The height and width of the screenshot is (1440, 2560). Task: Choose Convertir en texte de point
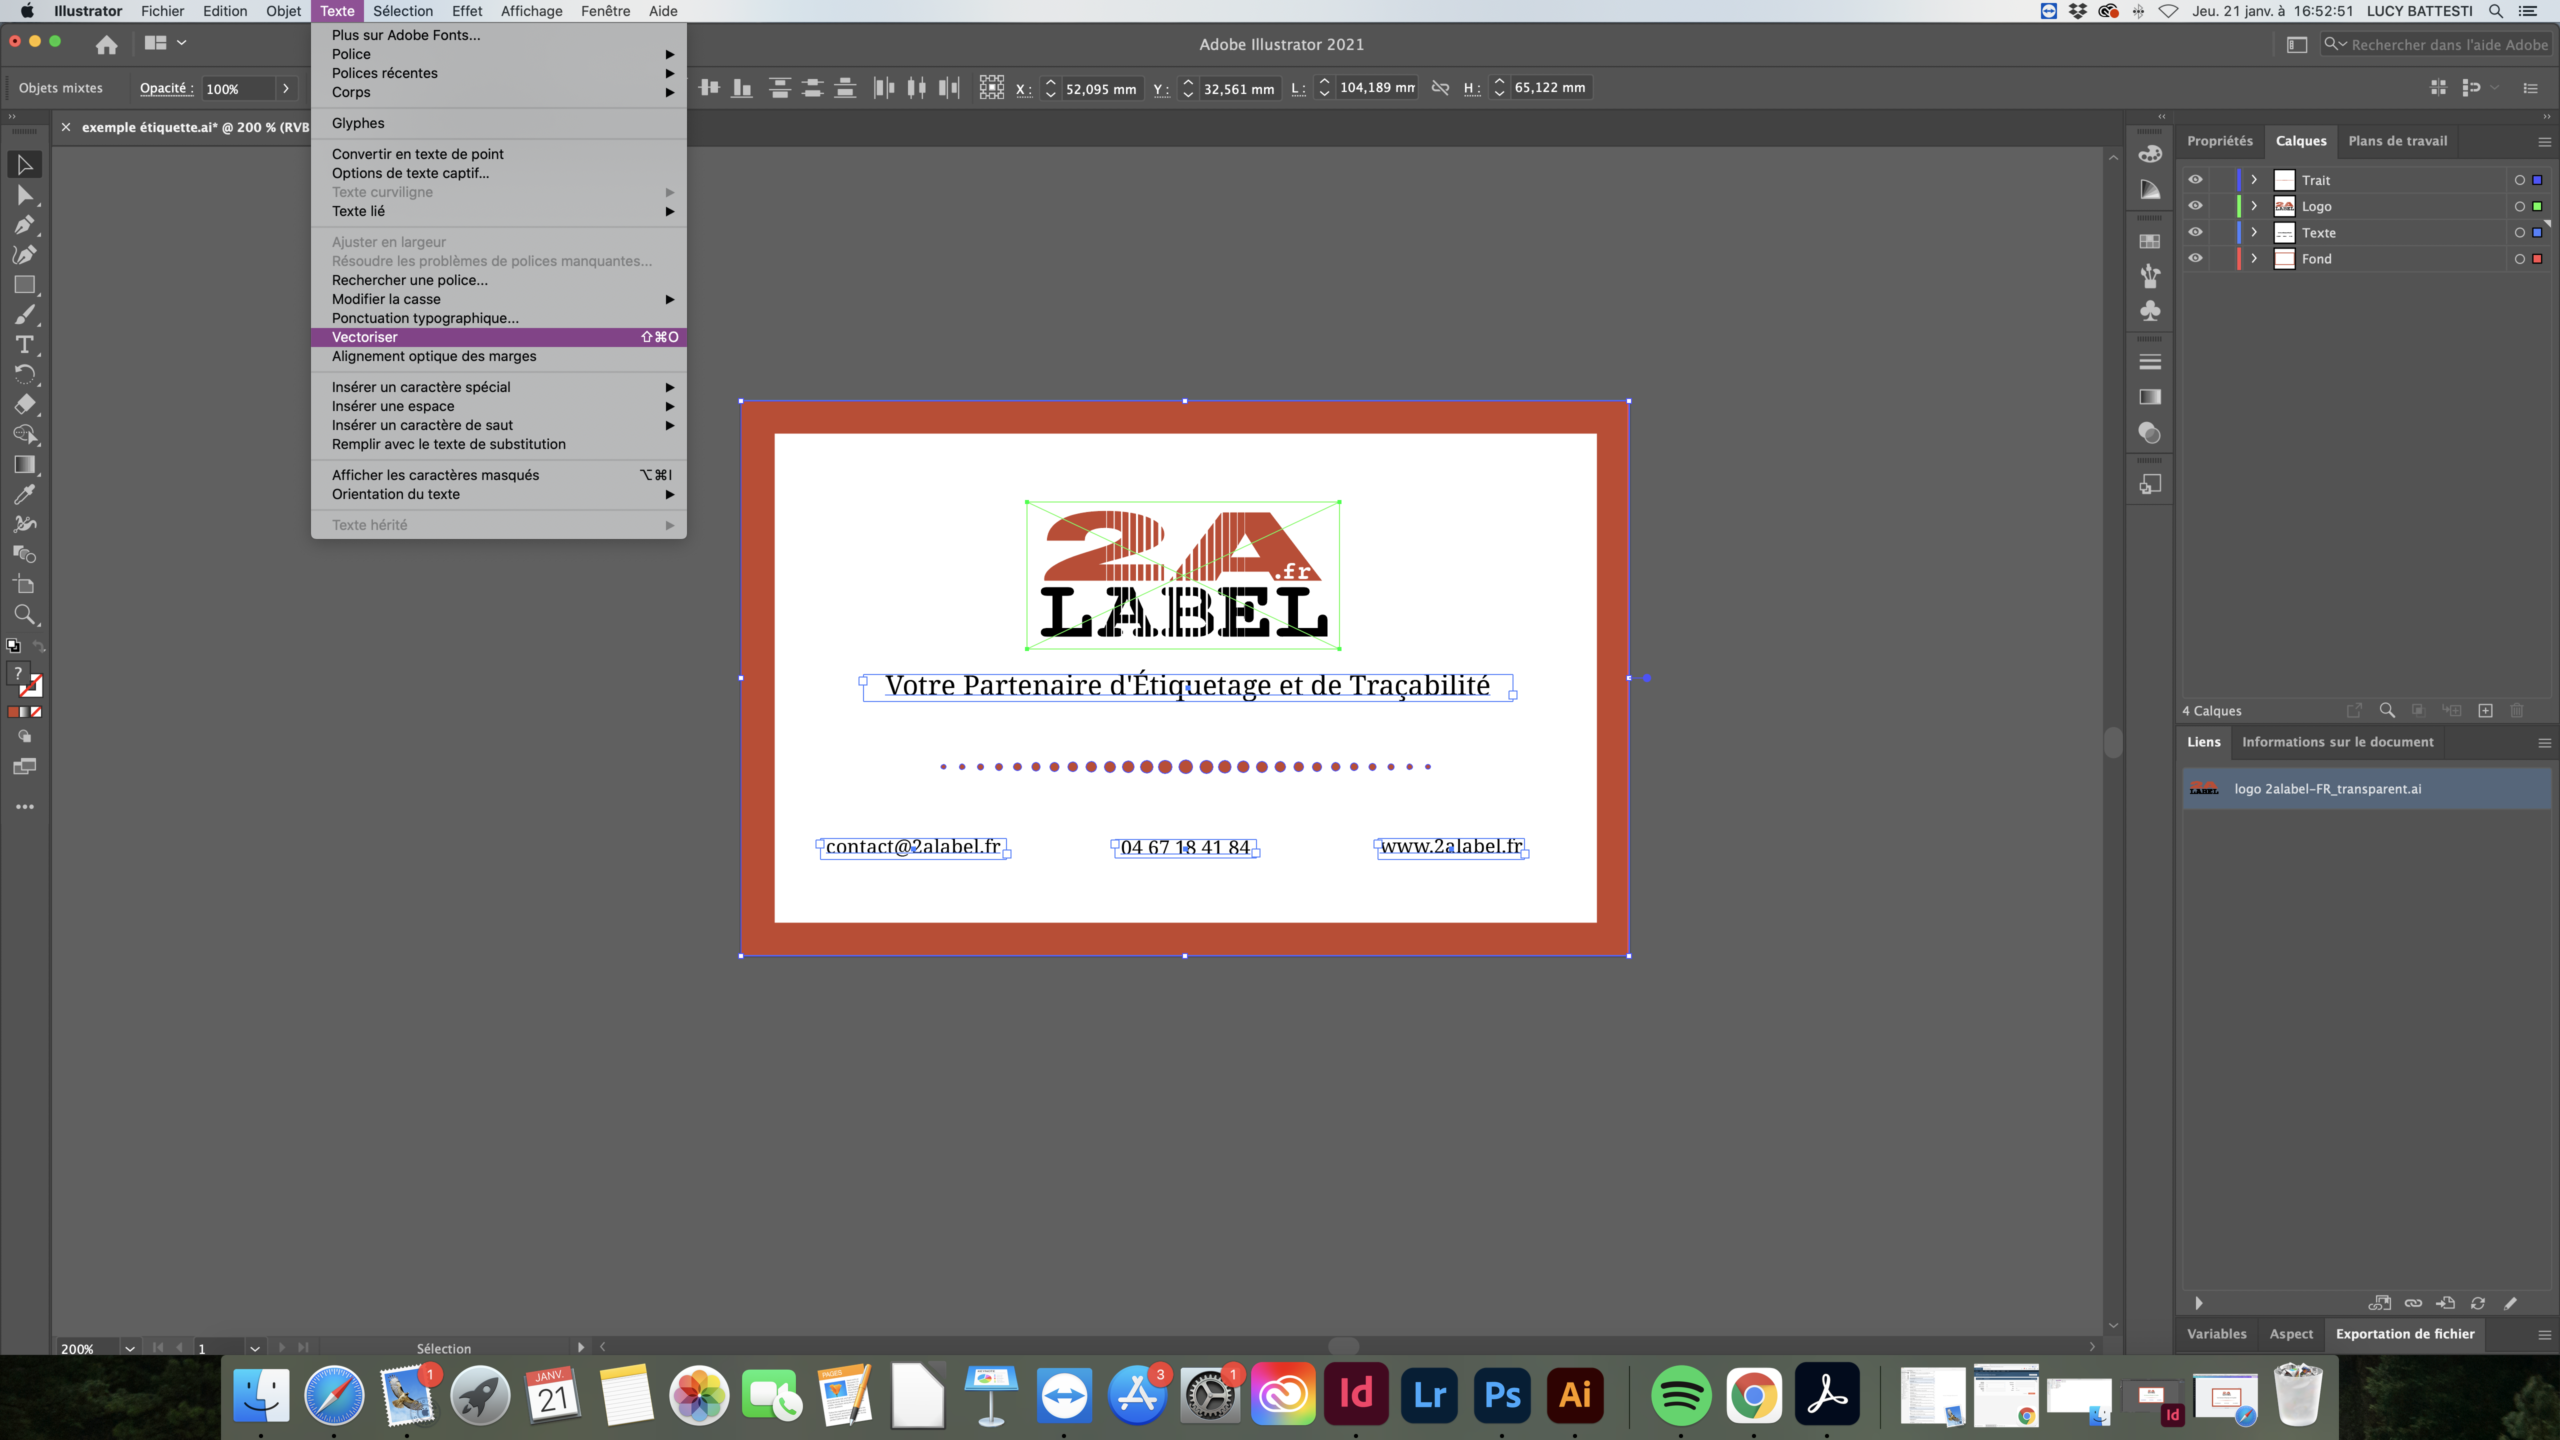coord(499,154)
